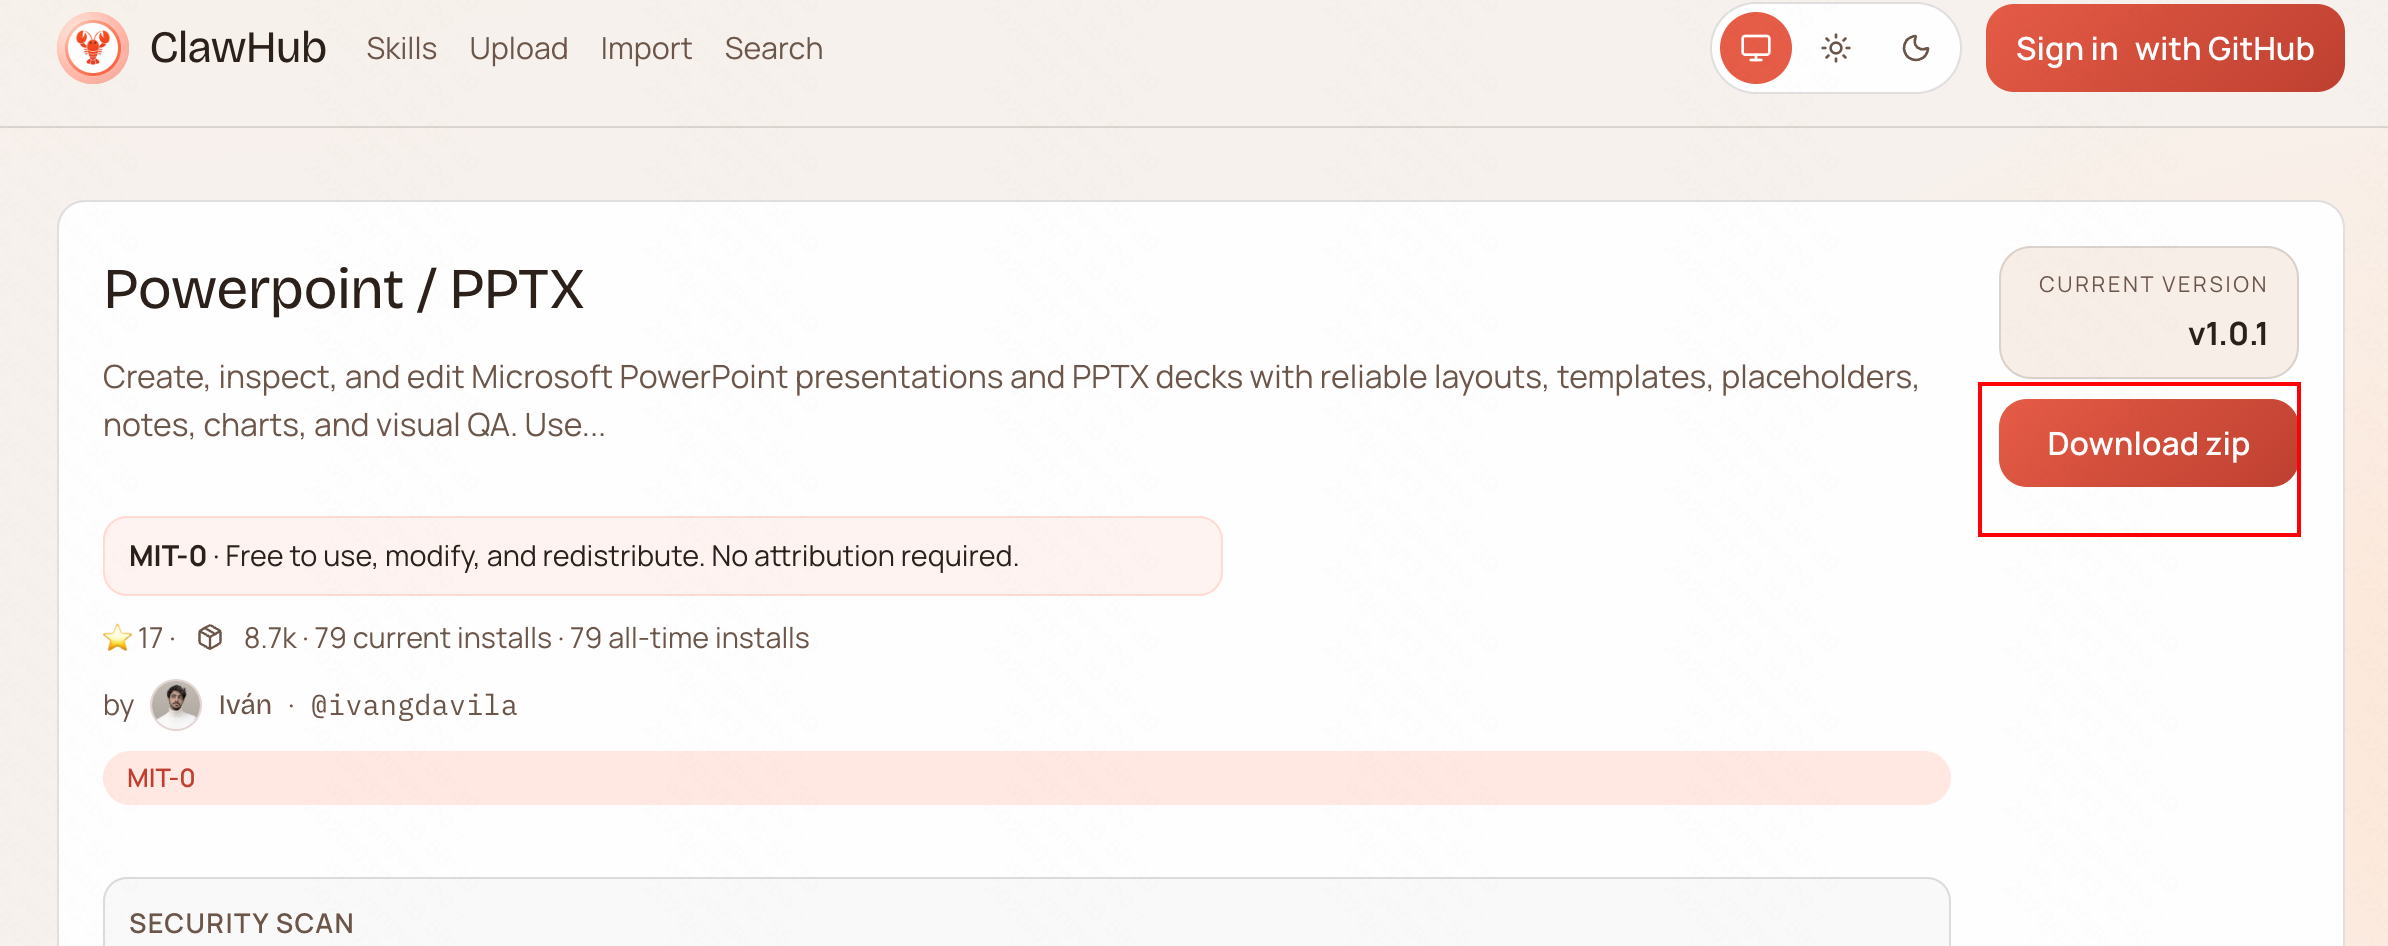Open the Skills nav item
Viewport: 2388px width, 946px height.
point(401,48)
